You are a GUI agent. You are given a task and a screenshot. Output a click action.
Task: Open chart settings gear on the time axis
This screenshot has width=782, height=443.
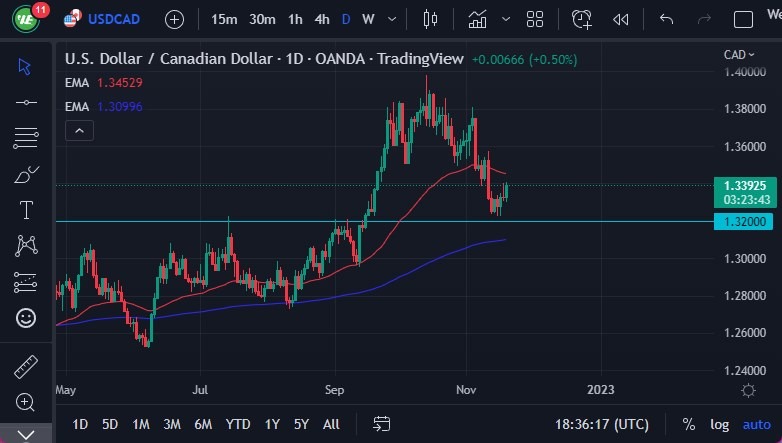coord(748,390)
